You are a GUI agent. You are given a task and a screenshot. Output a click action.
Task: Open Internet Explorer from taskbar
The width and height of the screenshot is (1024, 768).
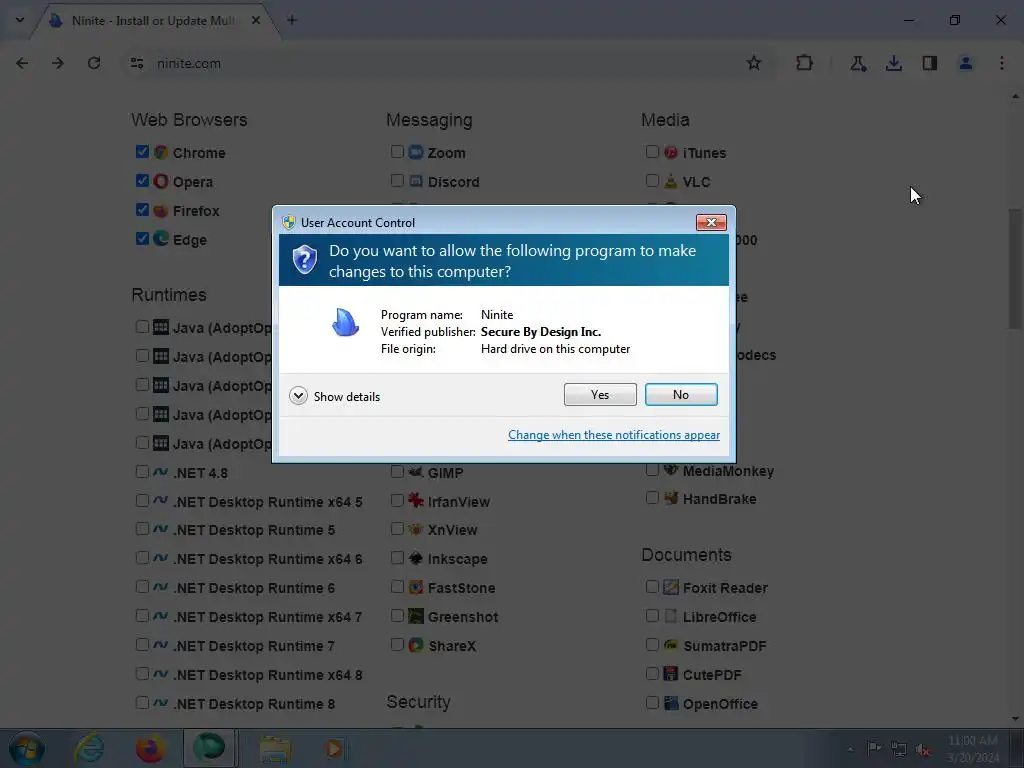point(89,748)
